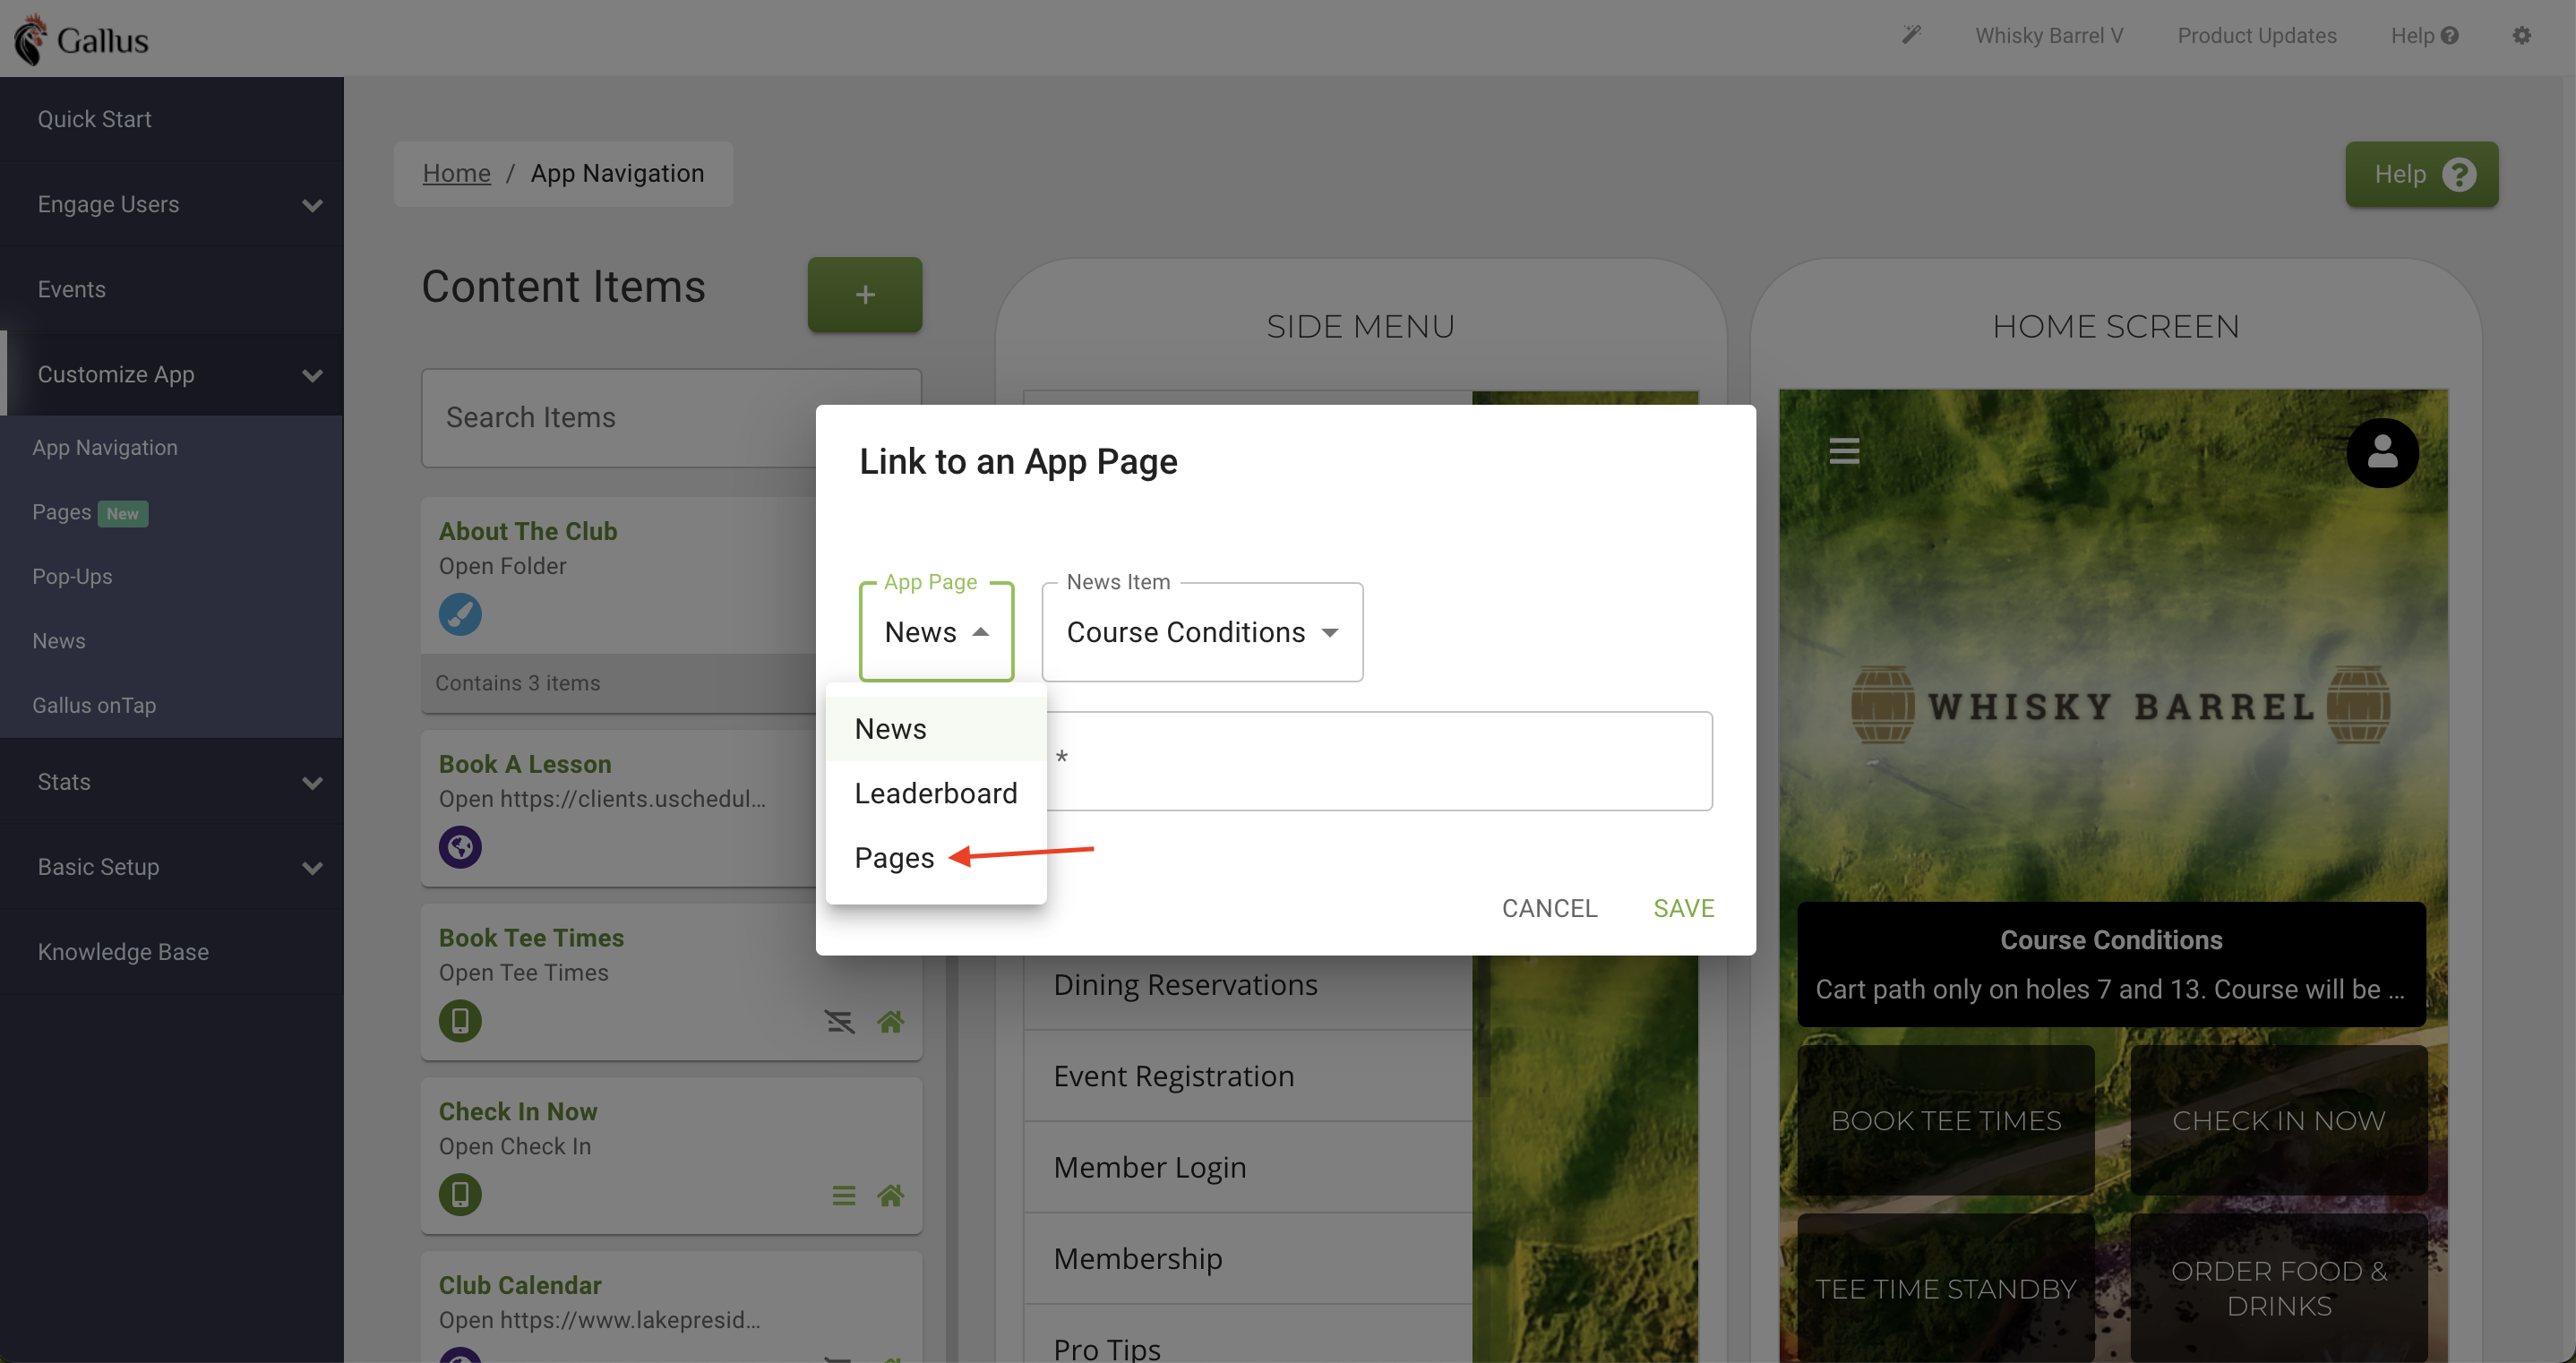Open the settings gear icon
The width and height of the screenshot is (2576, 1363).
click(2521, 35)
